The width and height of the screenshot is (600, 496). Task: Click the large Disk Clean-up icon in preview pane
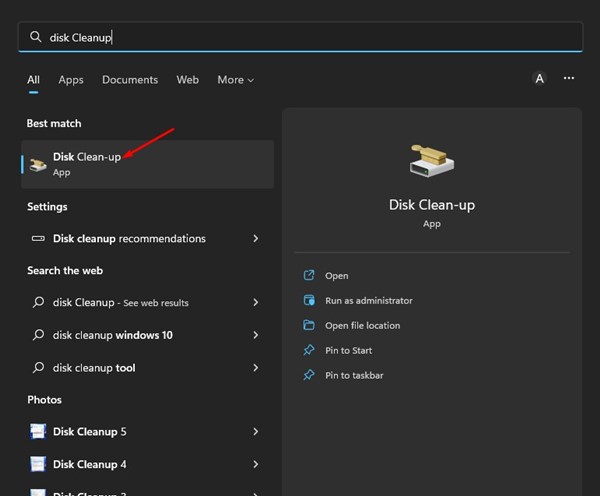click(432, 161)
